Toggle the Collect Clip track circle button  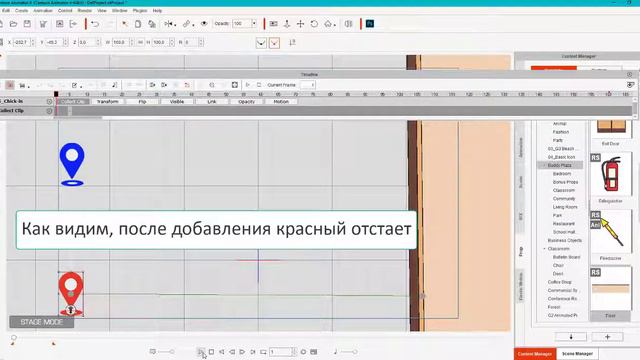pos(49,111)
